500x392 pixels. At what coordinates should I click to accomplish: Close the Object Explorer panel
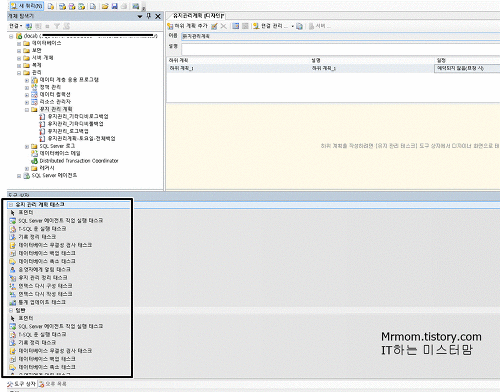158,16
